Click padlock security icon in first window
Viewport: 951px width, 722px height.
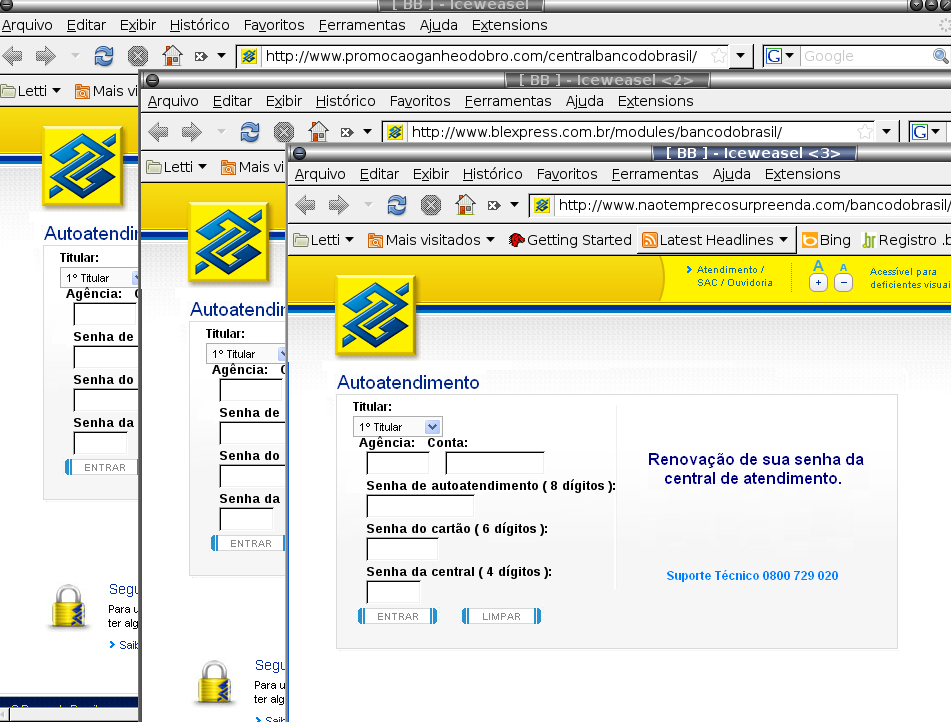(x=68, y=607)
